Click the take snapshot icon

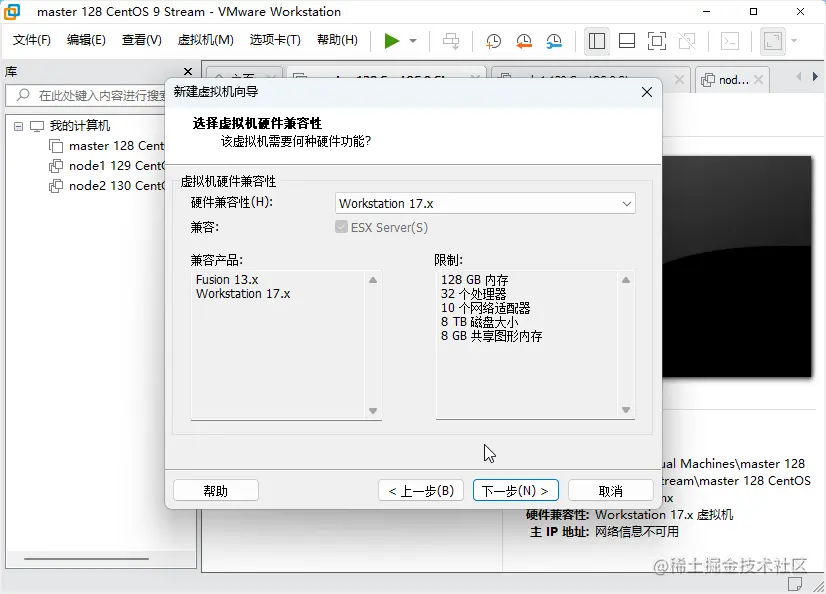(491, 41)
